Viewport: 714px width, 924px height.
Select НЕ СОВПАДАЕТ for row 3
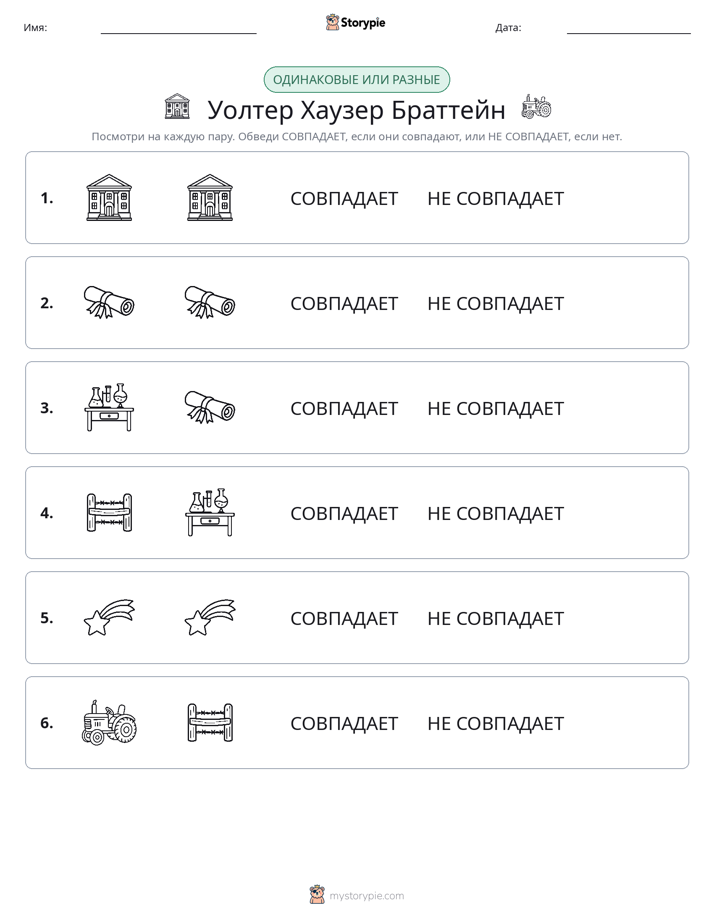(495, 408)
